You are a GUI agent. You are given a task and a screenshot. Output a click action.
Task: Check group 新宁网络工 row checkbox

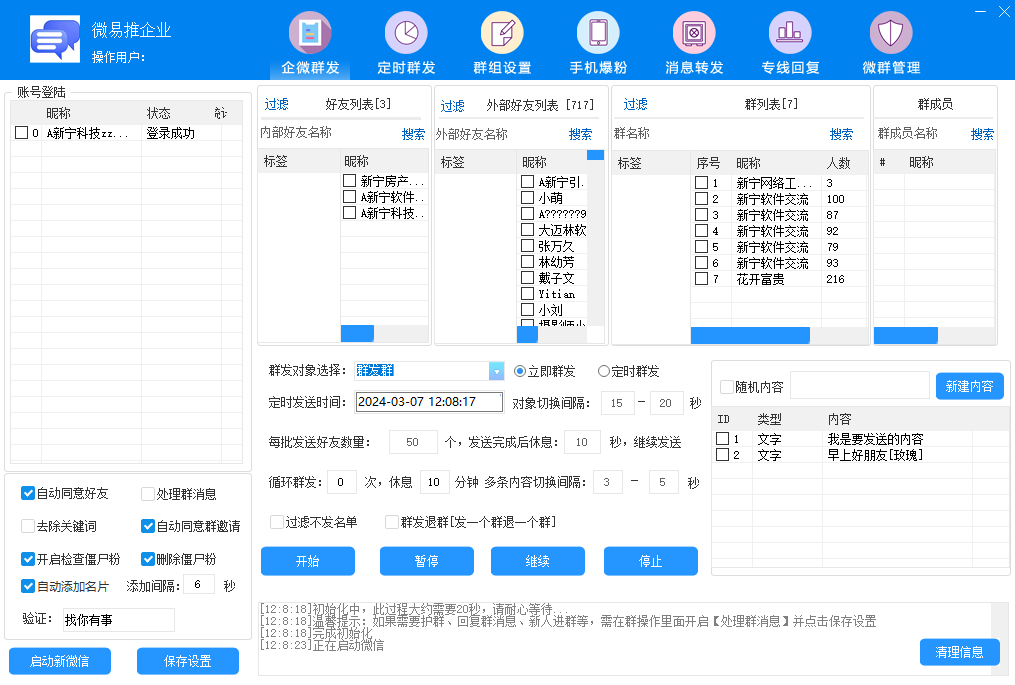pos(701,183)
